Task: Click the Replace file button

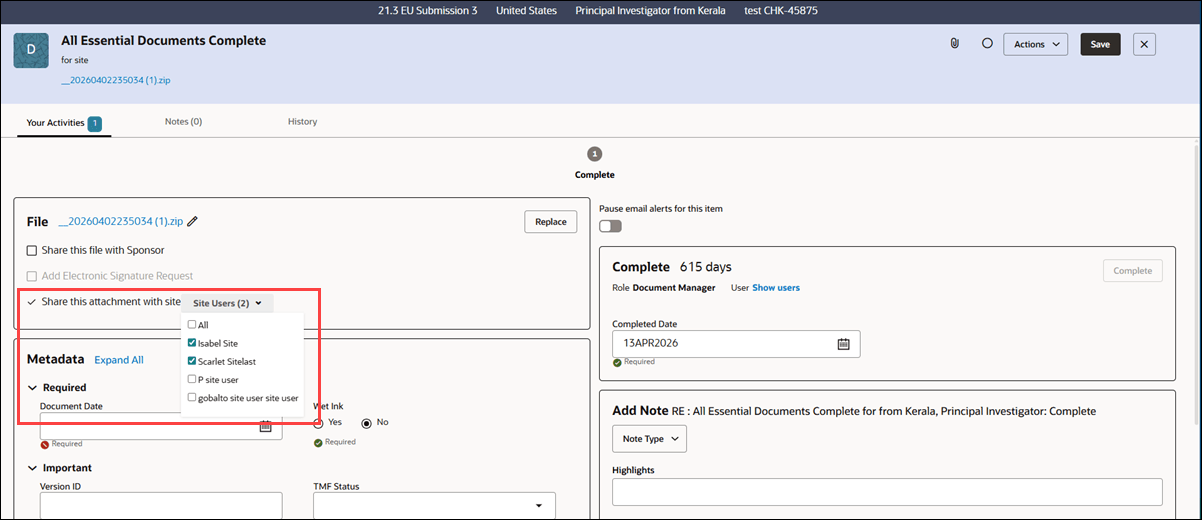Action: pos(550,222)
